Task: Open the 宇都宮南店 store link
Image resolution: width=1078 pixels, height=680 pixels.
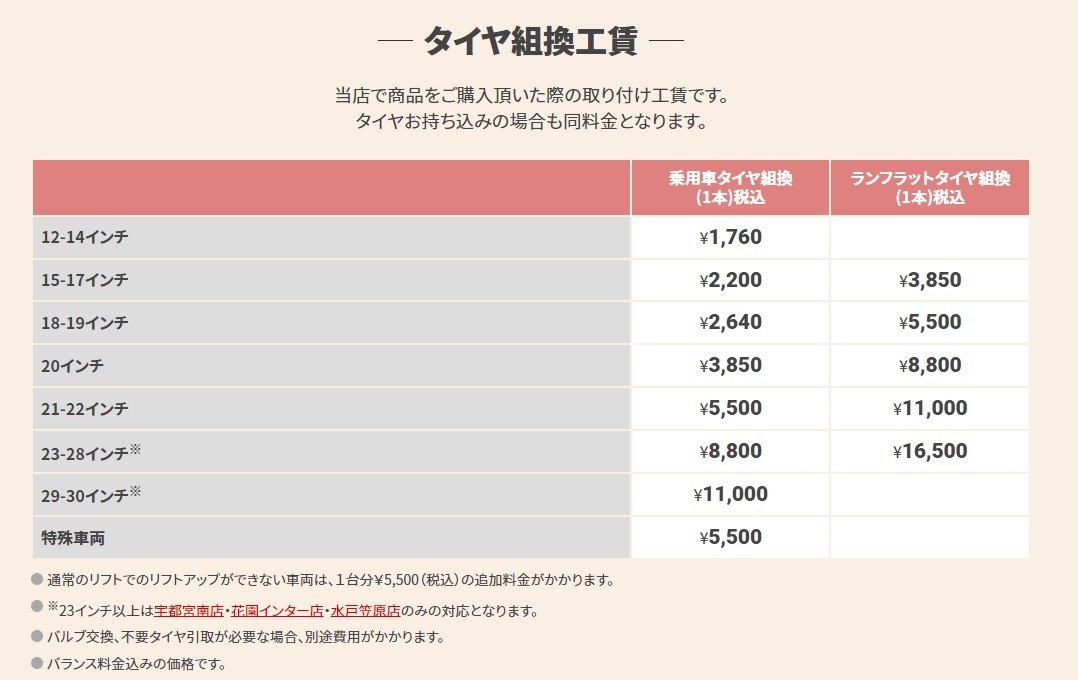Action: click(x=188, y=610)
